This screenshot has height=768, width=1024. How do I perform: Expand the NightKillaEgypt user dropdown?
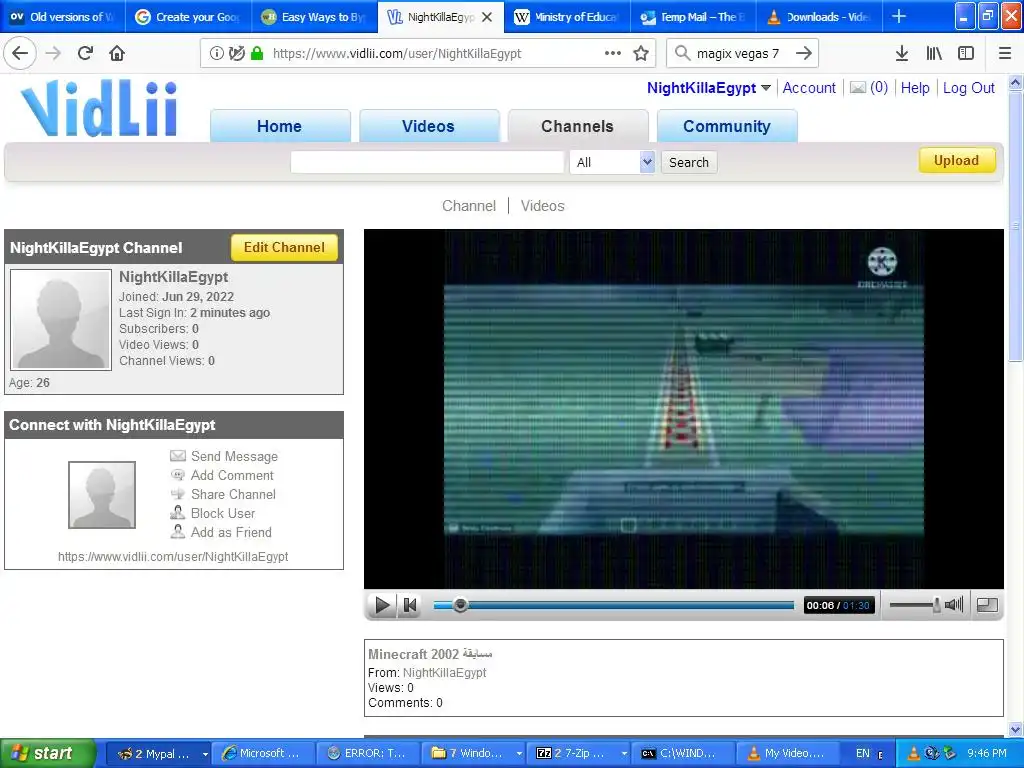(x=766, y=88)
